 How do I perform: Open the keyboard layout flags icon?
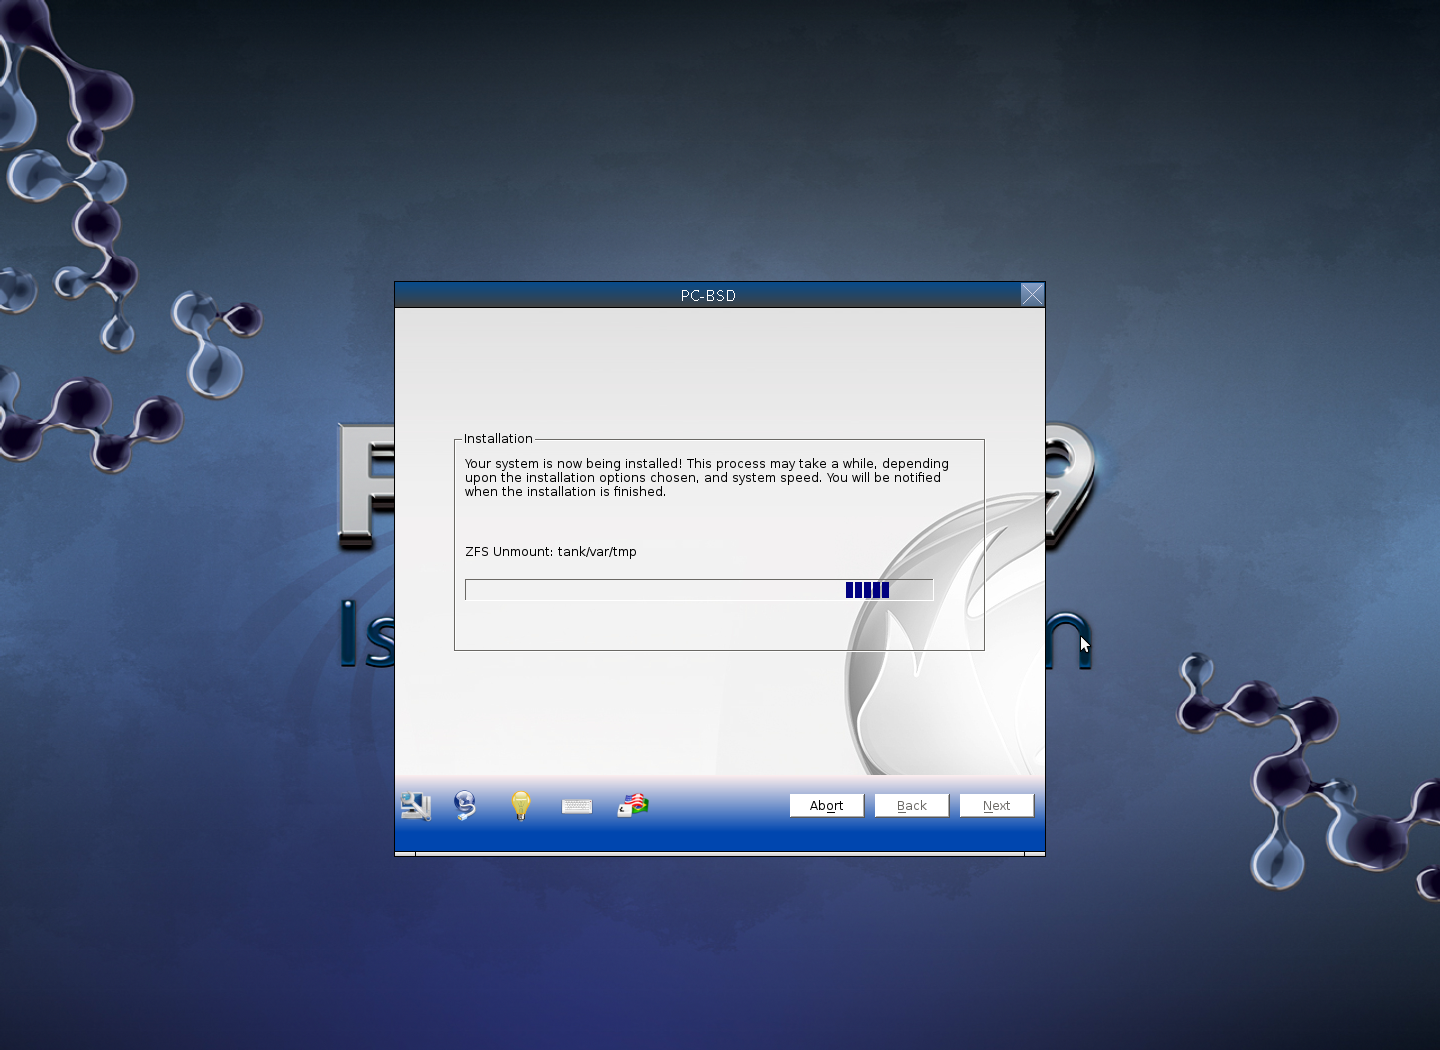tap(633, 805)
